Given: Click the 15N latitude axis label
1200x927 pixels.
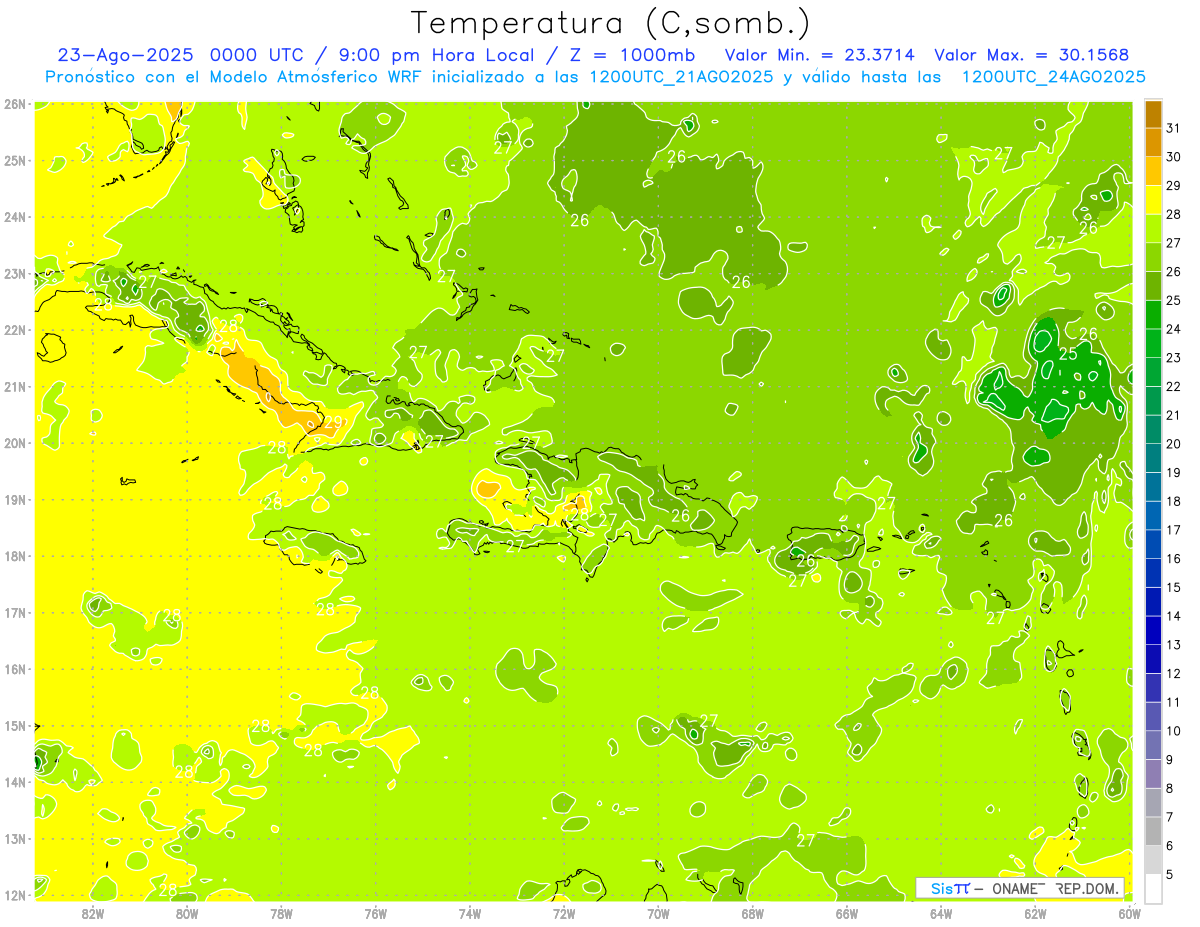Looking at the screenshot, I should pos(14,725).
